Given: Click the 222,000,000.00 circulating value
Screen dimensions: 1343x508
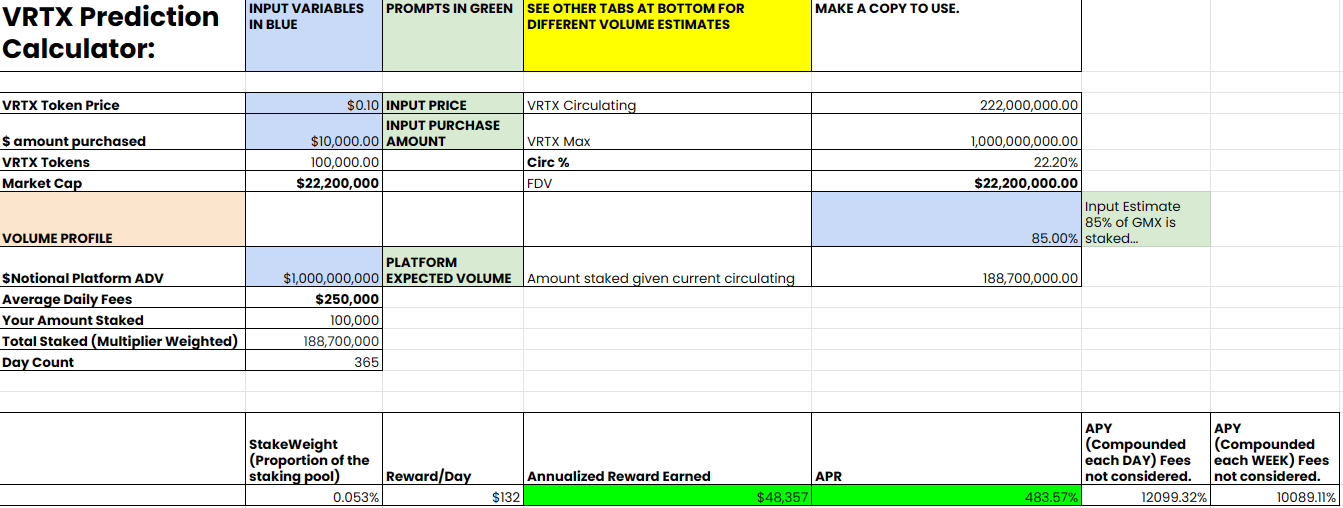Looking at the screenshot, I should tap(946, 105).
